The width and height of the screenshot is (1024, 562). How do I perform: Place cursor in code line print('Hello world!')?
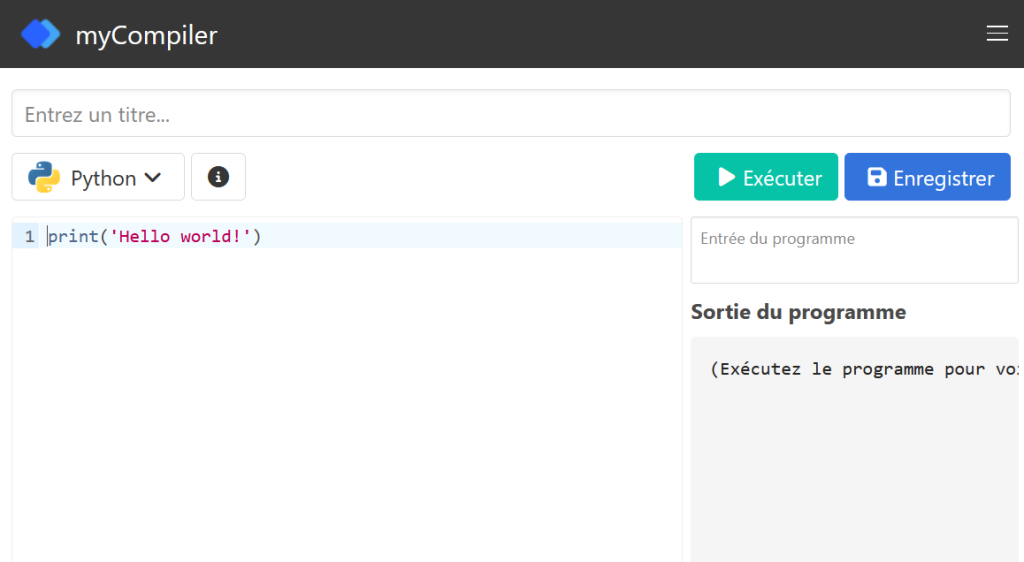click(x=154, y=236)
